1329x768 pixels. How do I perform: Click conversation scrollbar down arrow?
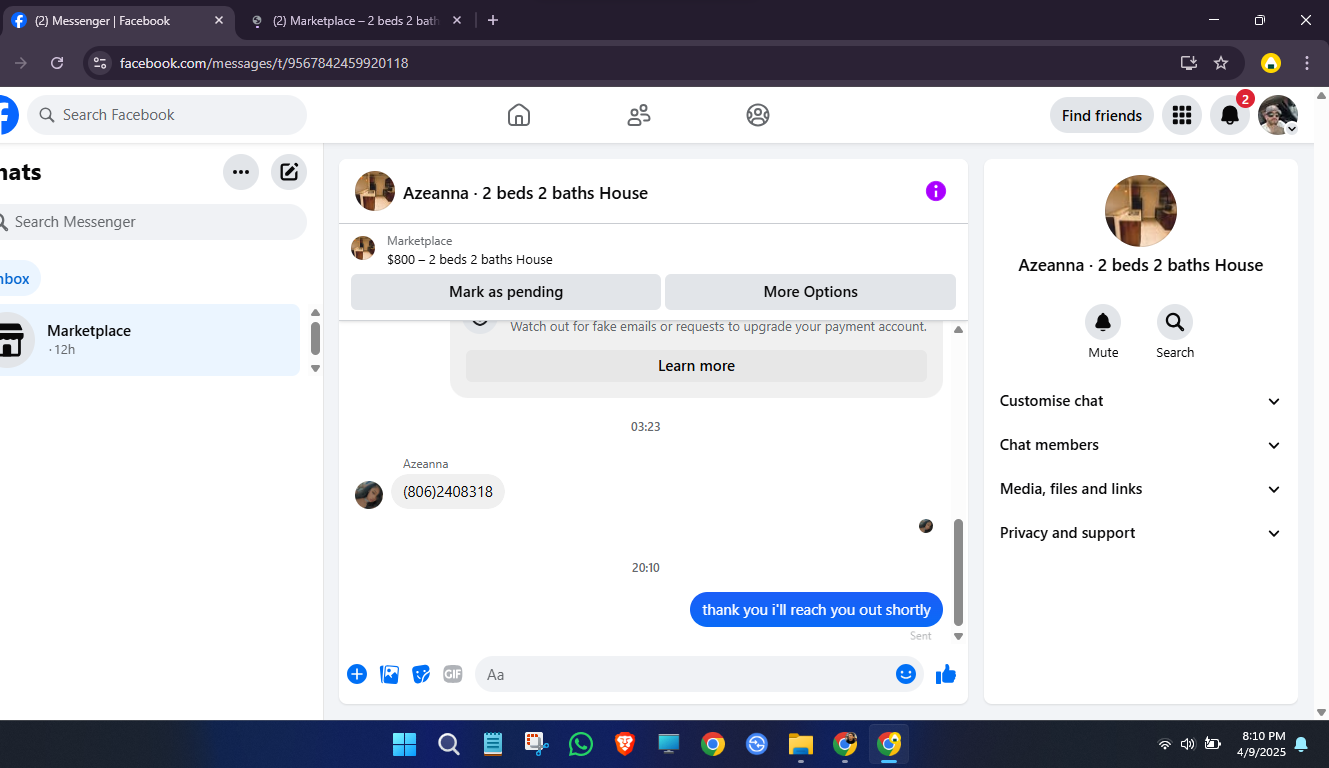tap(958, 636)
